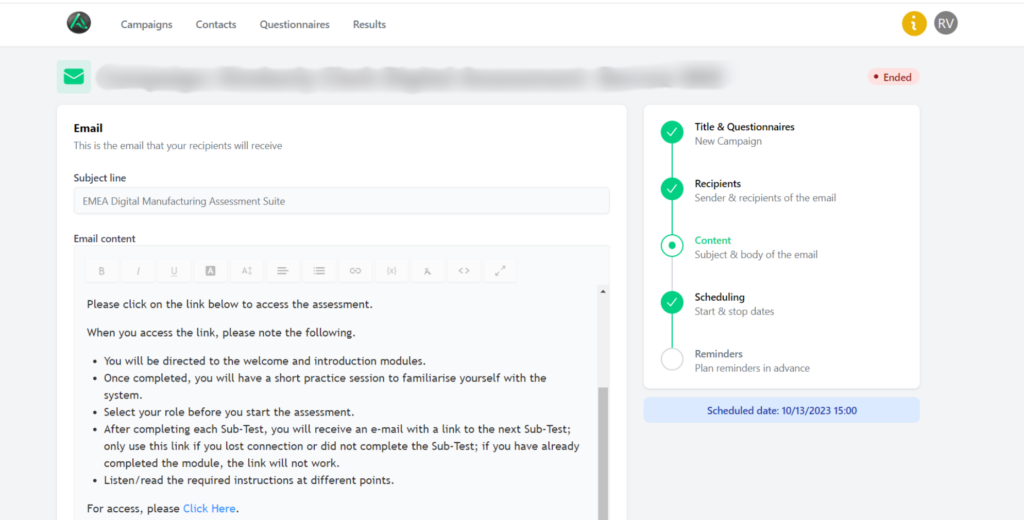Click the 'Click Here' link
Screen dimensions: 1024x520
210,509
